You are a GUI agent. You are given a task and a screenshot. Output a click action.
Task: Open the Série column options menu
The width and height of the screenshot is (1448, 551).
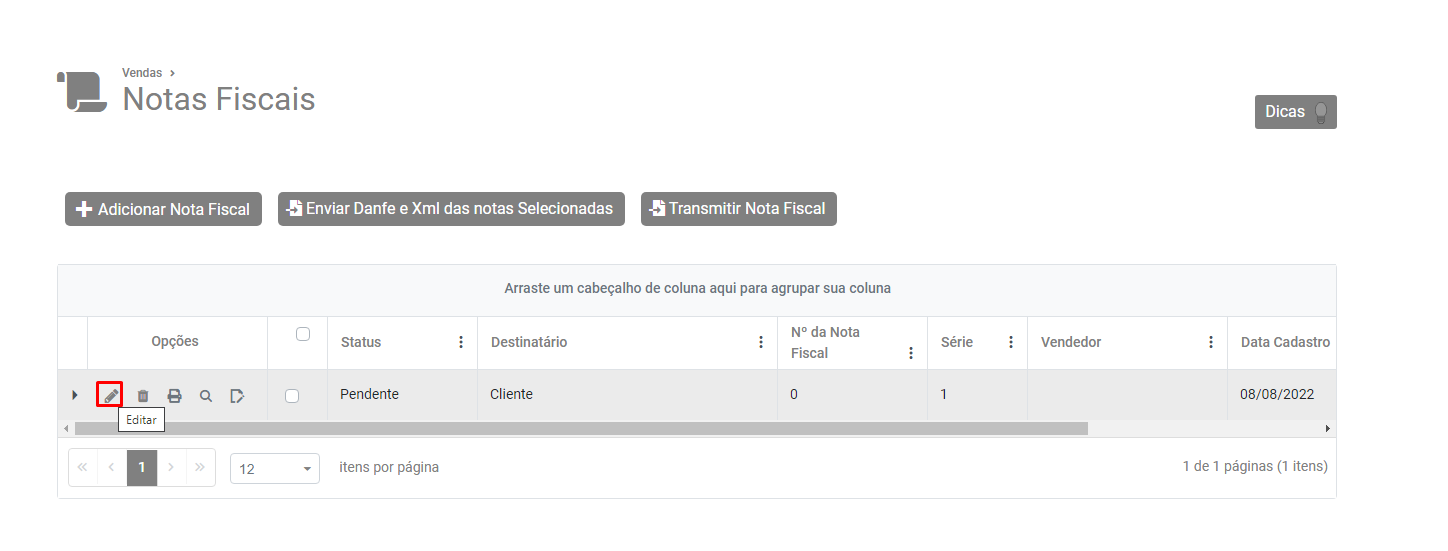coord(1011,342)
